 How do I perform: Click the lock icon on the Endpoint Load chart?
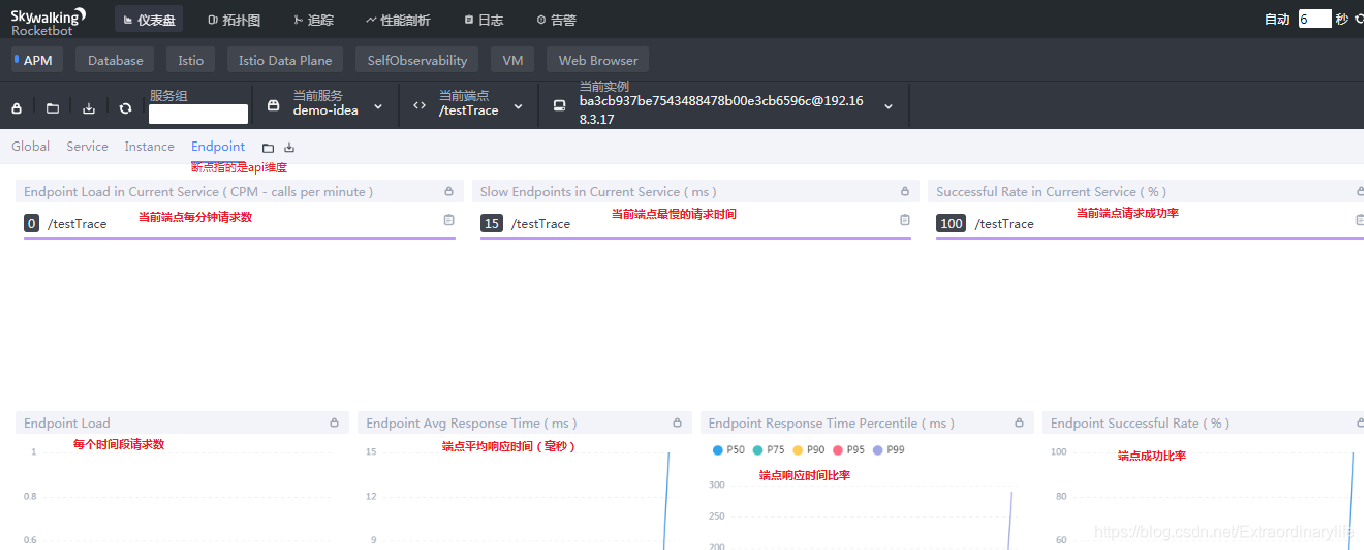pyautogui.click(x=335, y=423)
